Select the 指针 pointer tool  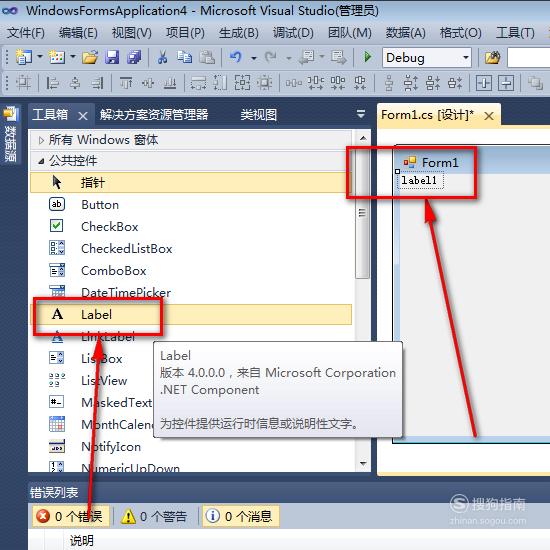pos(191,182)
